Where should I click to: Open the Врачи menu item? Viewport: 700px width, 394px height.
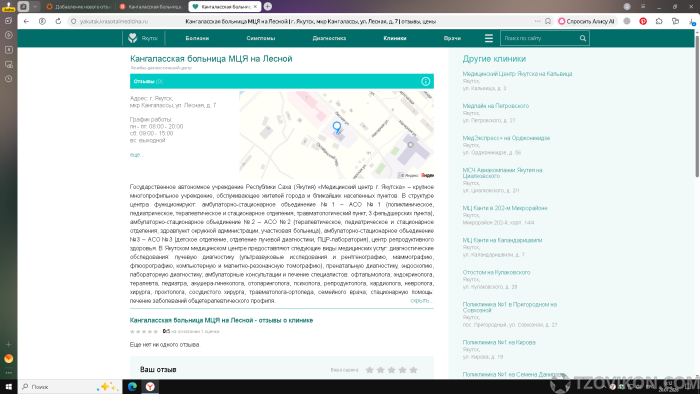click(452, 38)
